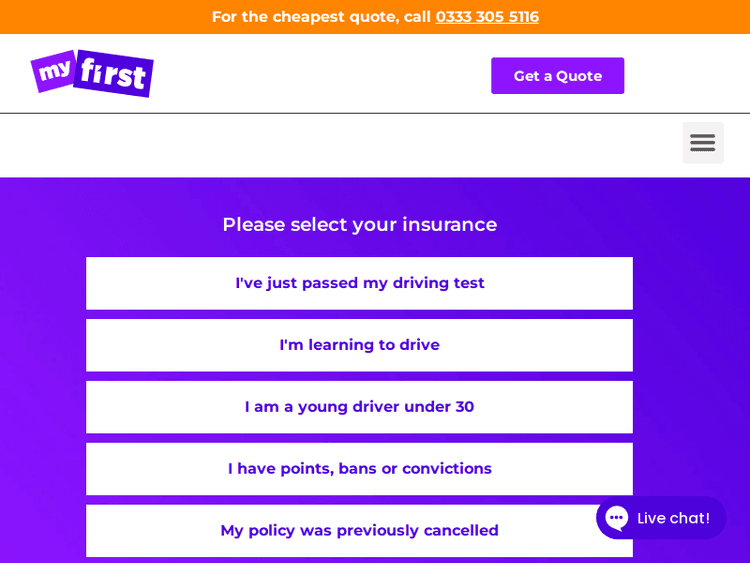Open the 'Live chat!' text label
The width and height of the screenshot is (750, 563).
(673, 518)
